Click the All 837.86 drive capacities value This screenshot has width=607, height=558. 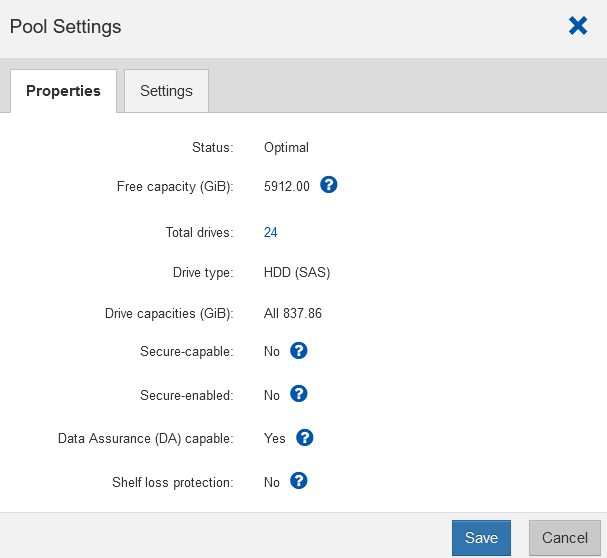tap(293, 313)
